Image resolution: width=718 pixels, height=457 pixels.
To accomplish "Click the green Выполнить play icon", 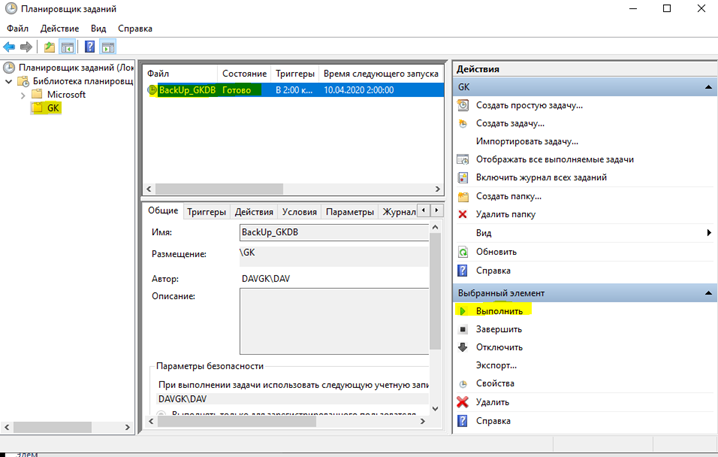I will tap(462, 311).
